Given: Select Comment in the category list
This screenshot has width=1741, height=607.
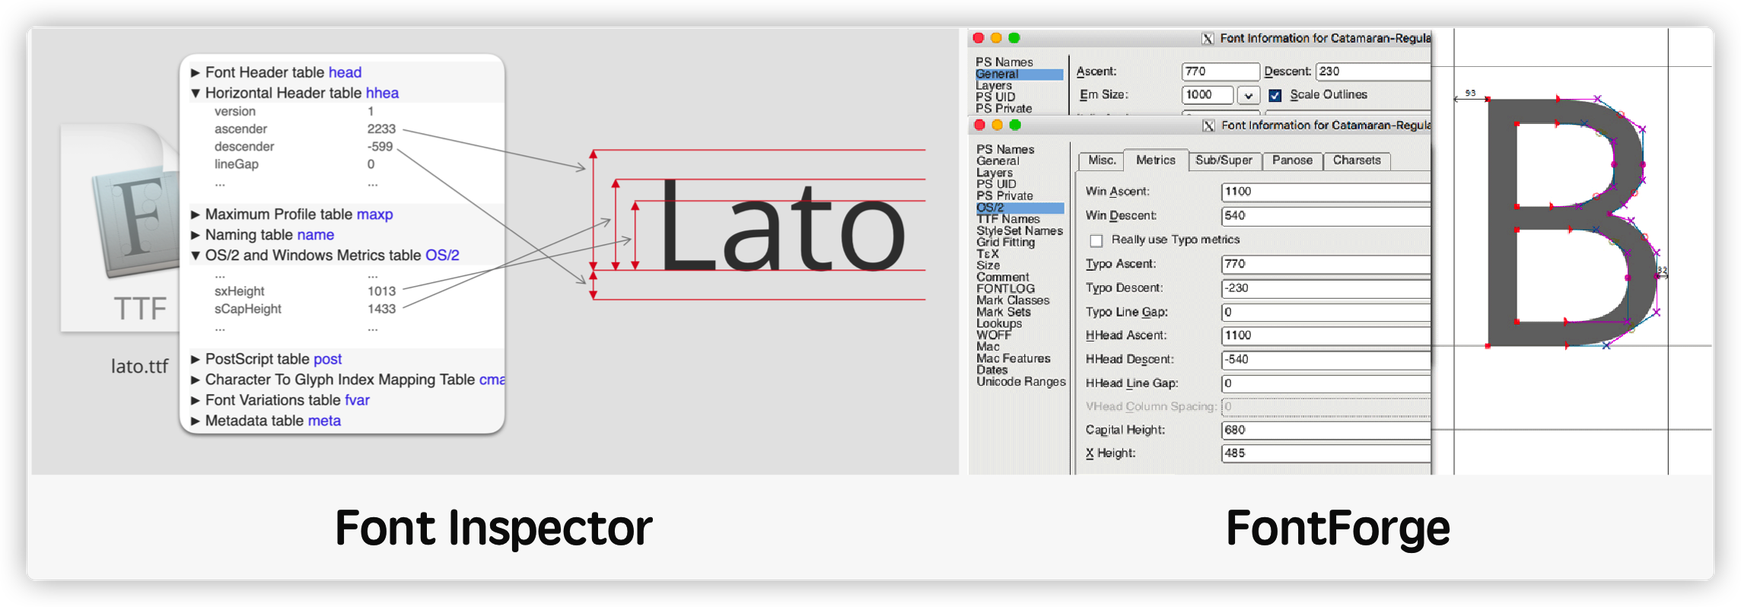Looking at the screenshot, I should [1003, 277].
